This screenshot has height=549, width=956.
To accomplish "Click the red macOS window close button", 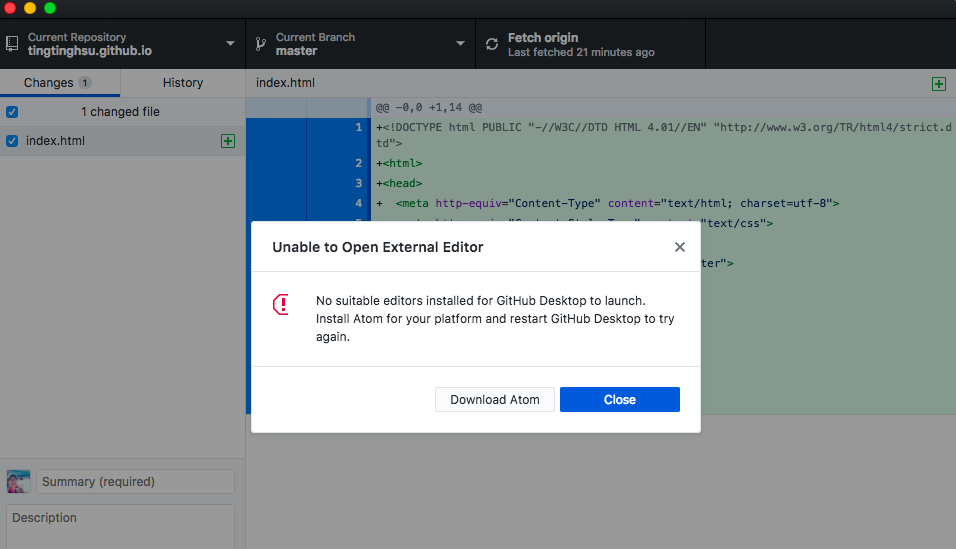I will point(9,8).
